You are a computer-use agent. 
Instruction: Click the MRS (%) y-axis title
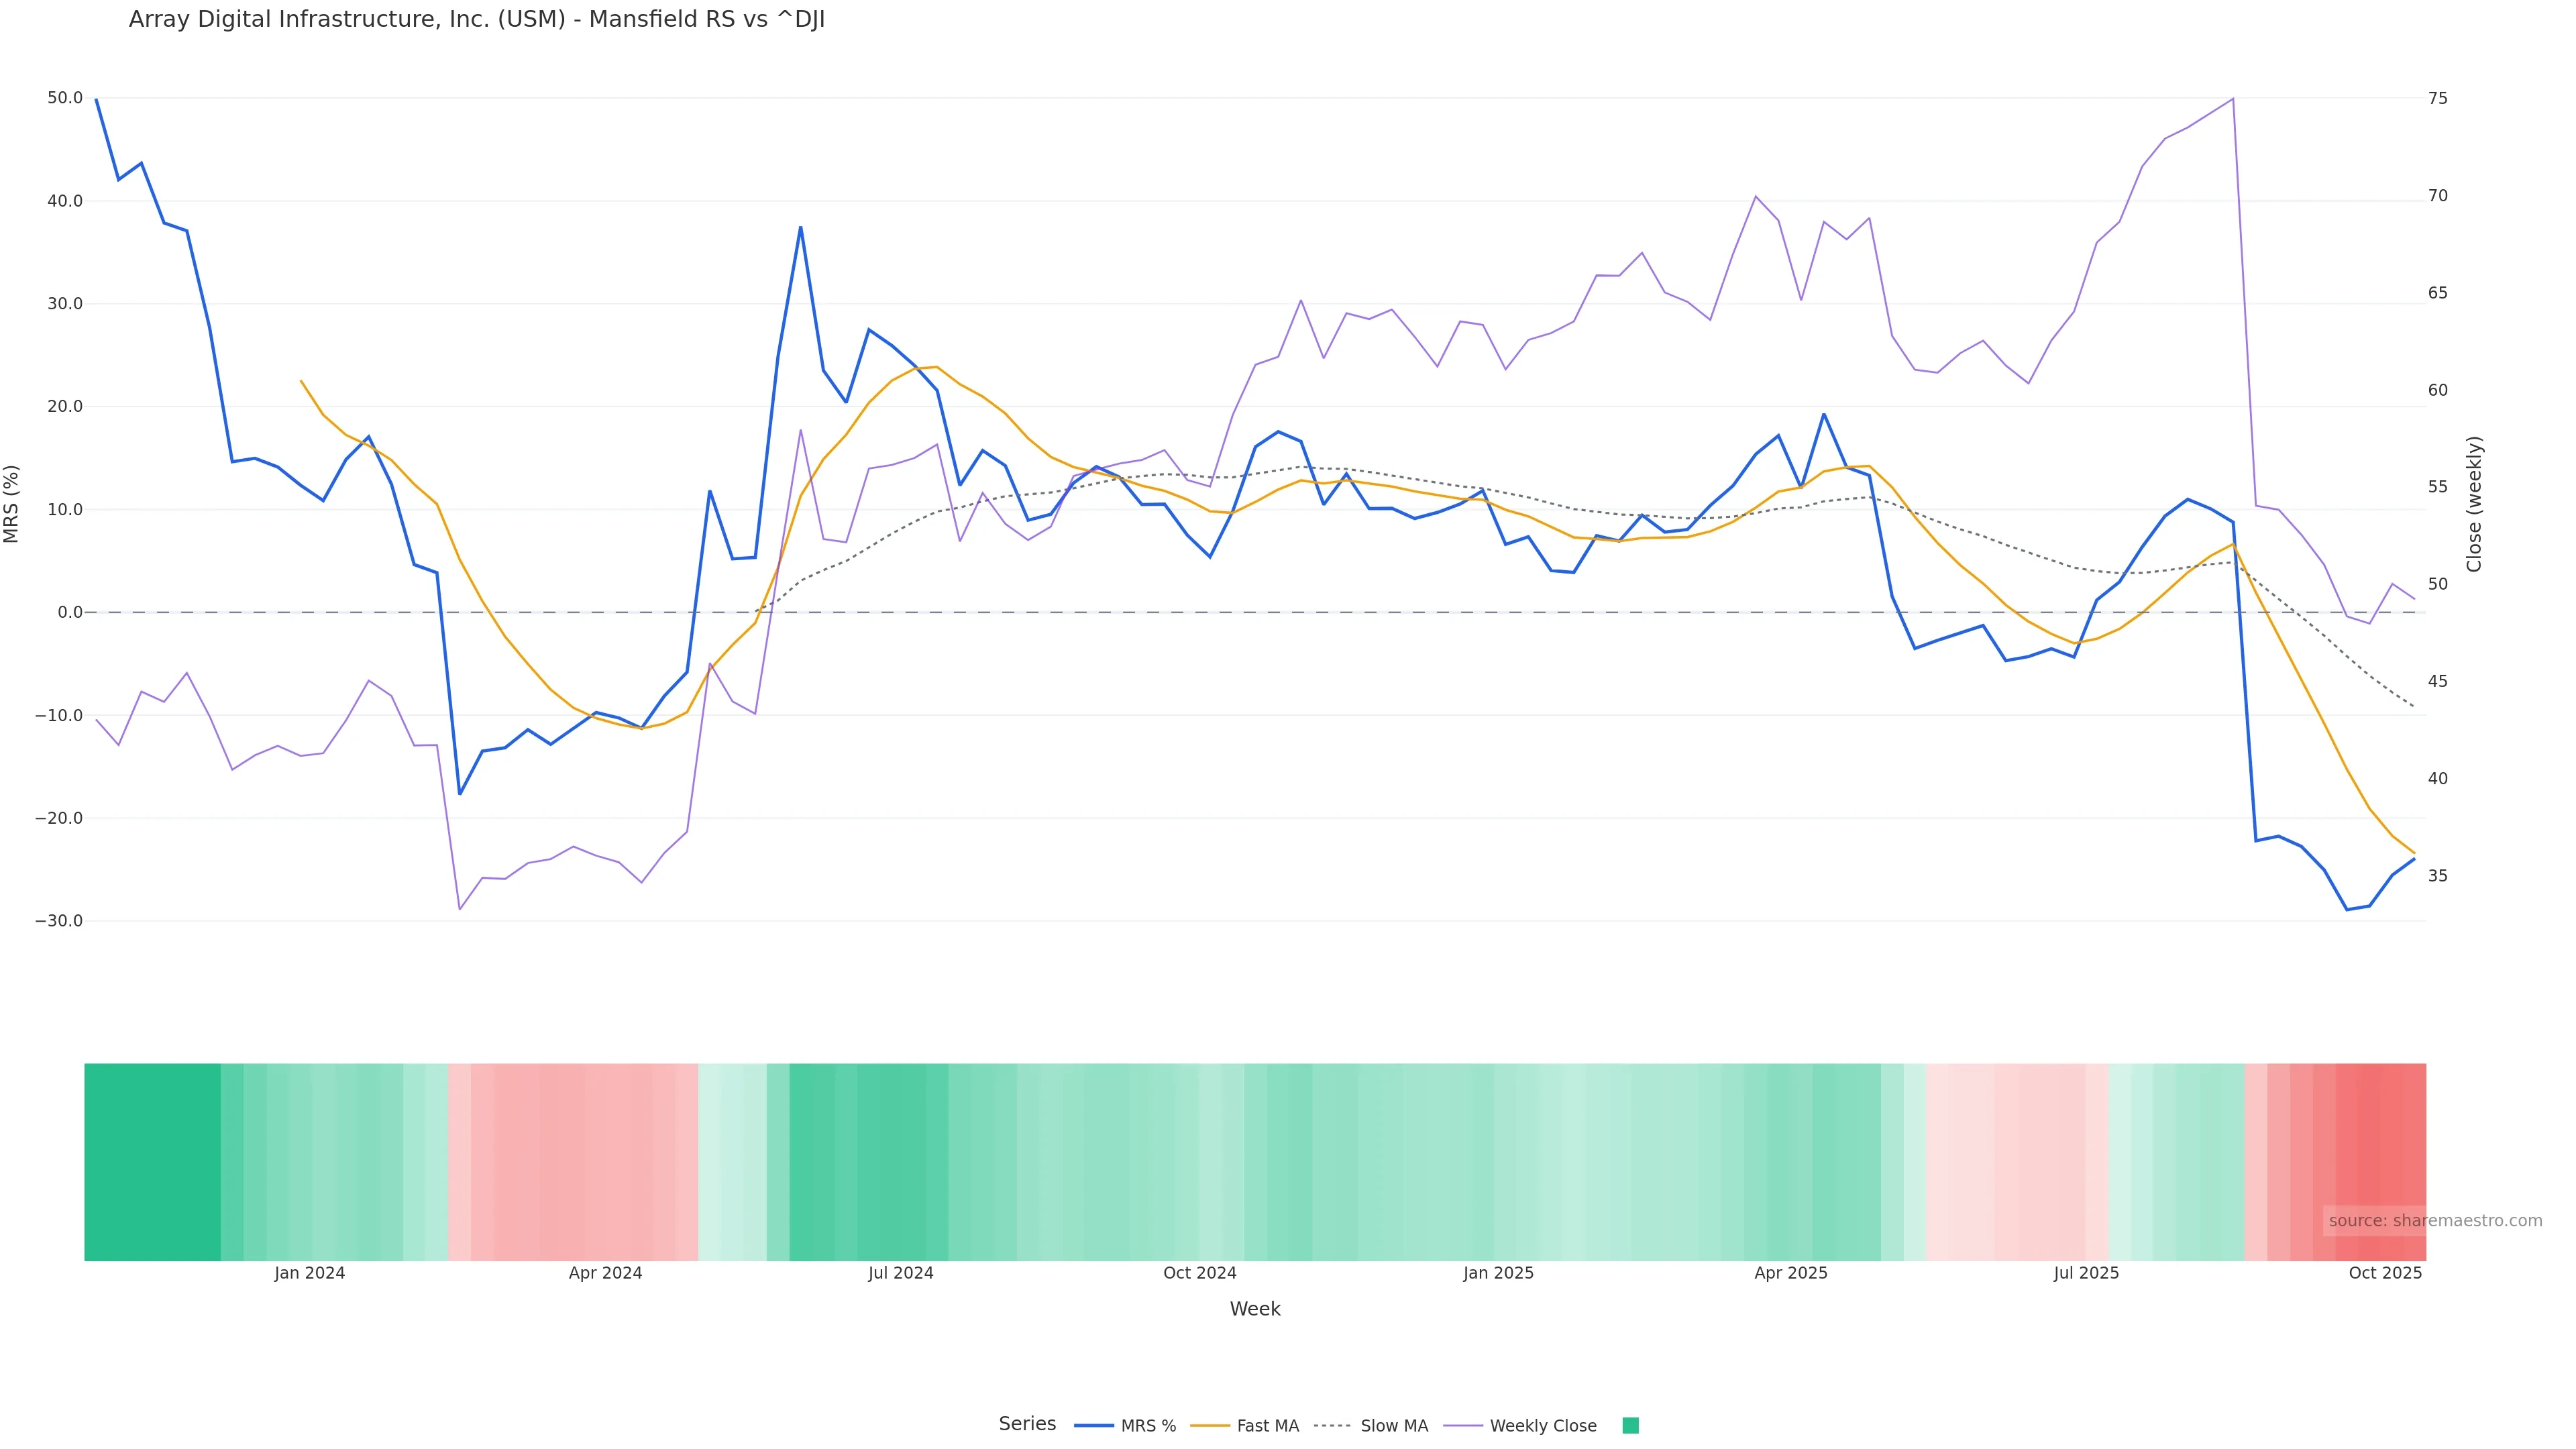tap(12, 504)
